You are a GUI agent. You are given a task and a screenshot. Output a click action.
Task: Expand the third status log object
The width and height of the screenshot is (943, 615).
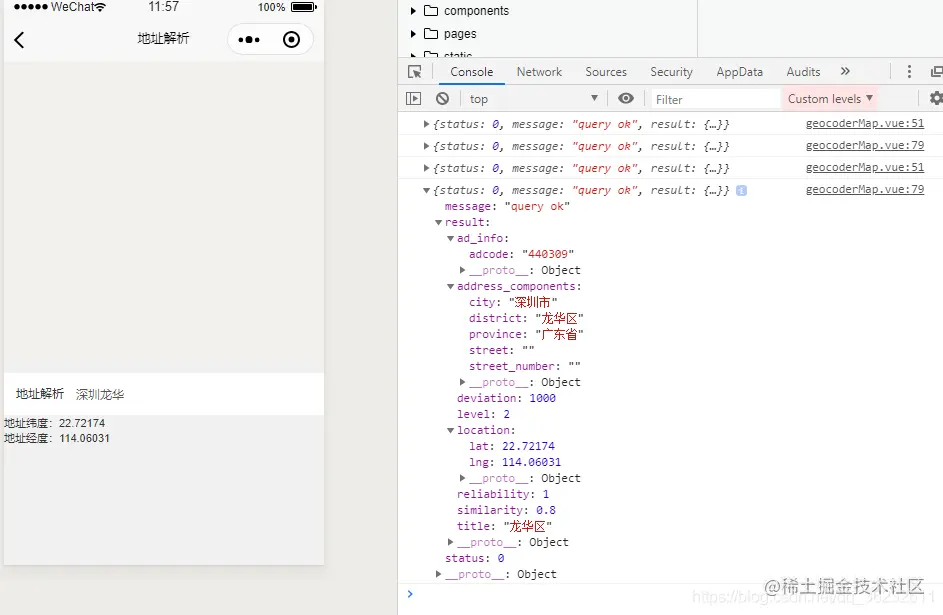pos(426,168)
